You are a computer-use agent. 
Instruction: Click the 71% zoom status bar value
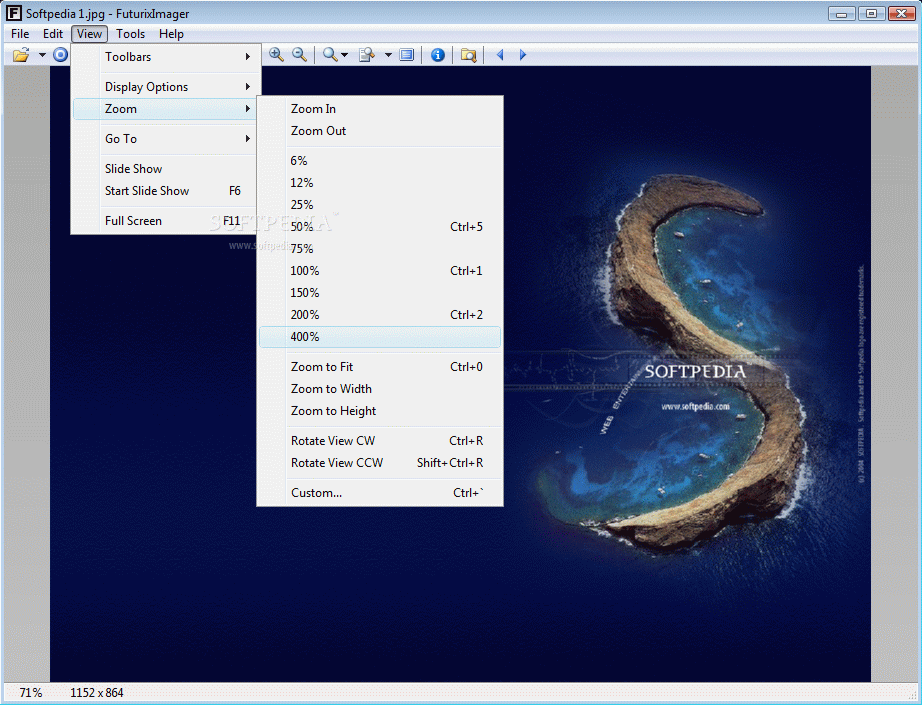coord(31,693)
